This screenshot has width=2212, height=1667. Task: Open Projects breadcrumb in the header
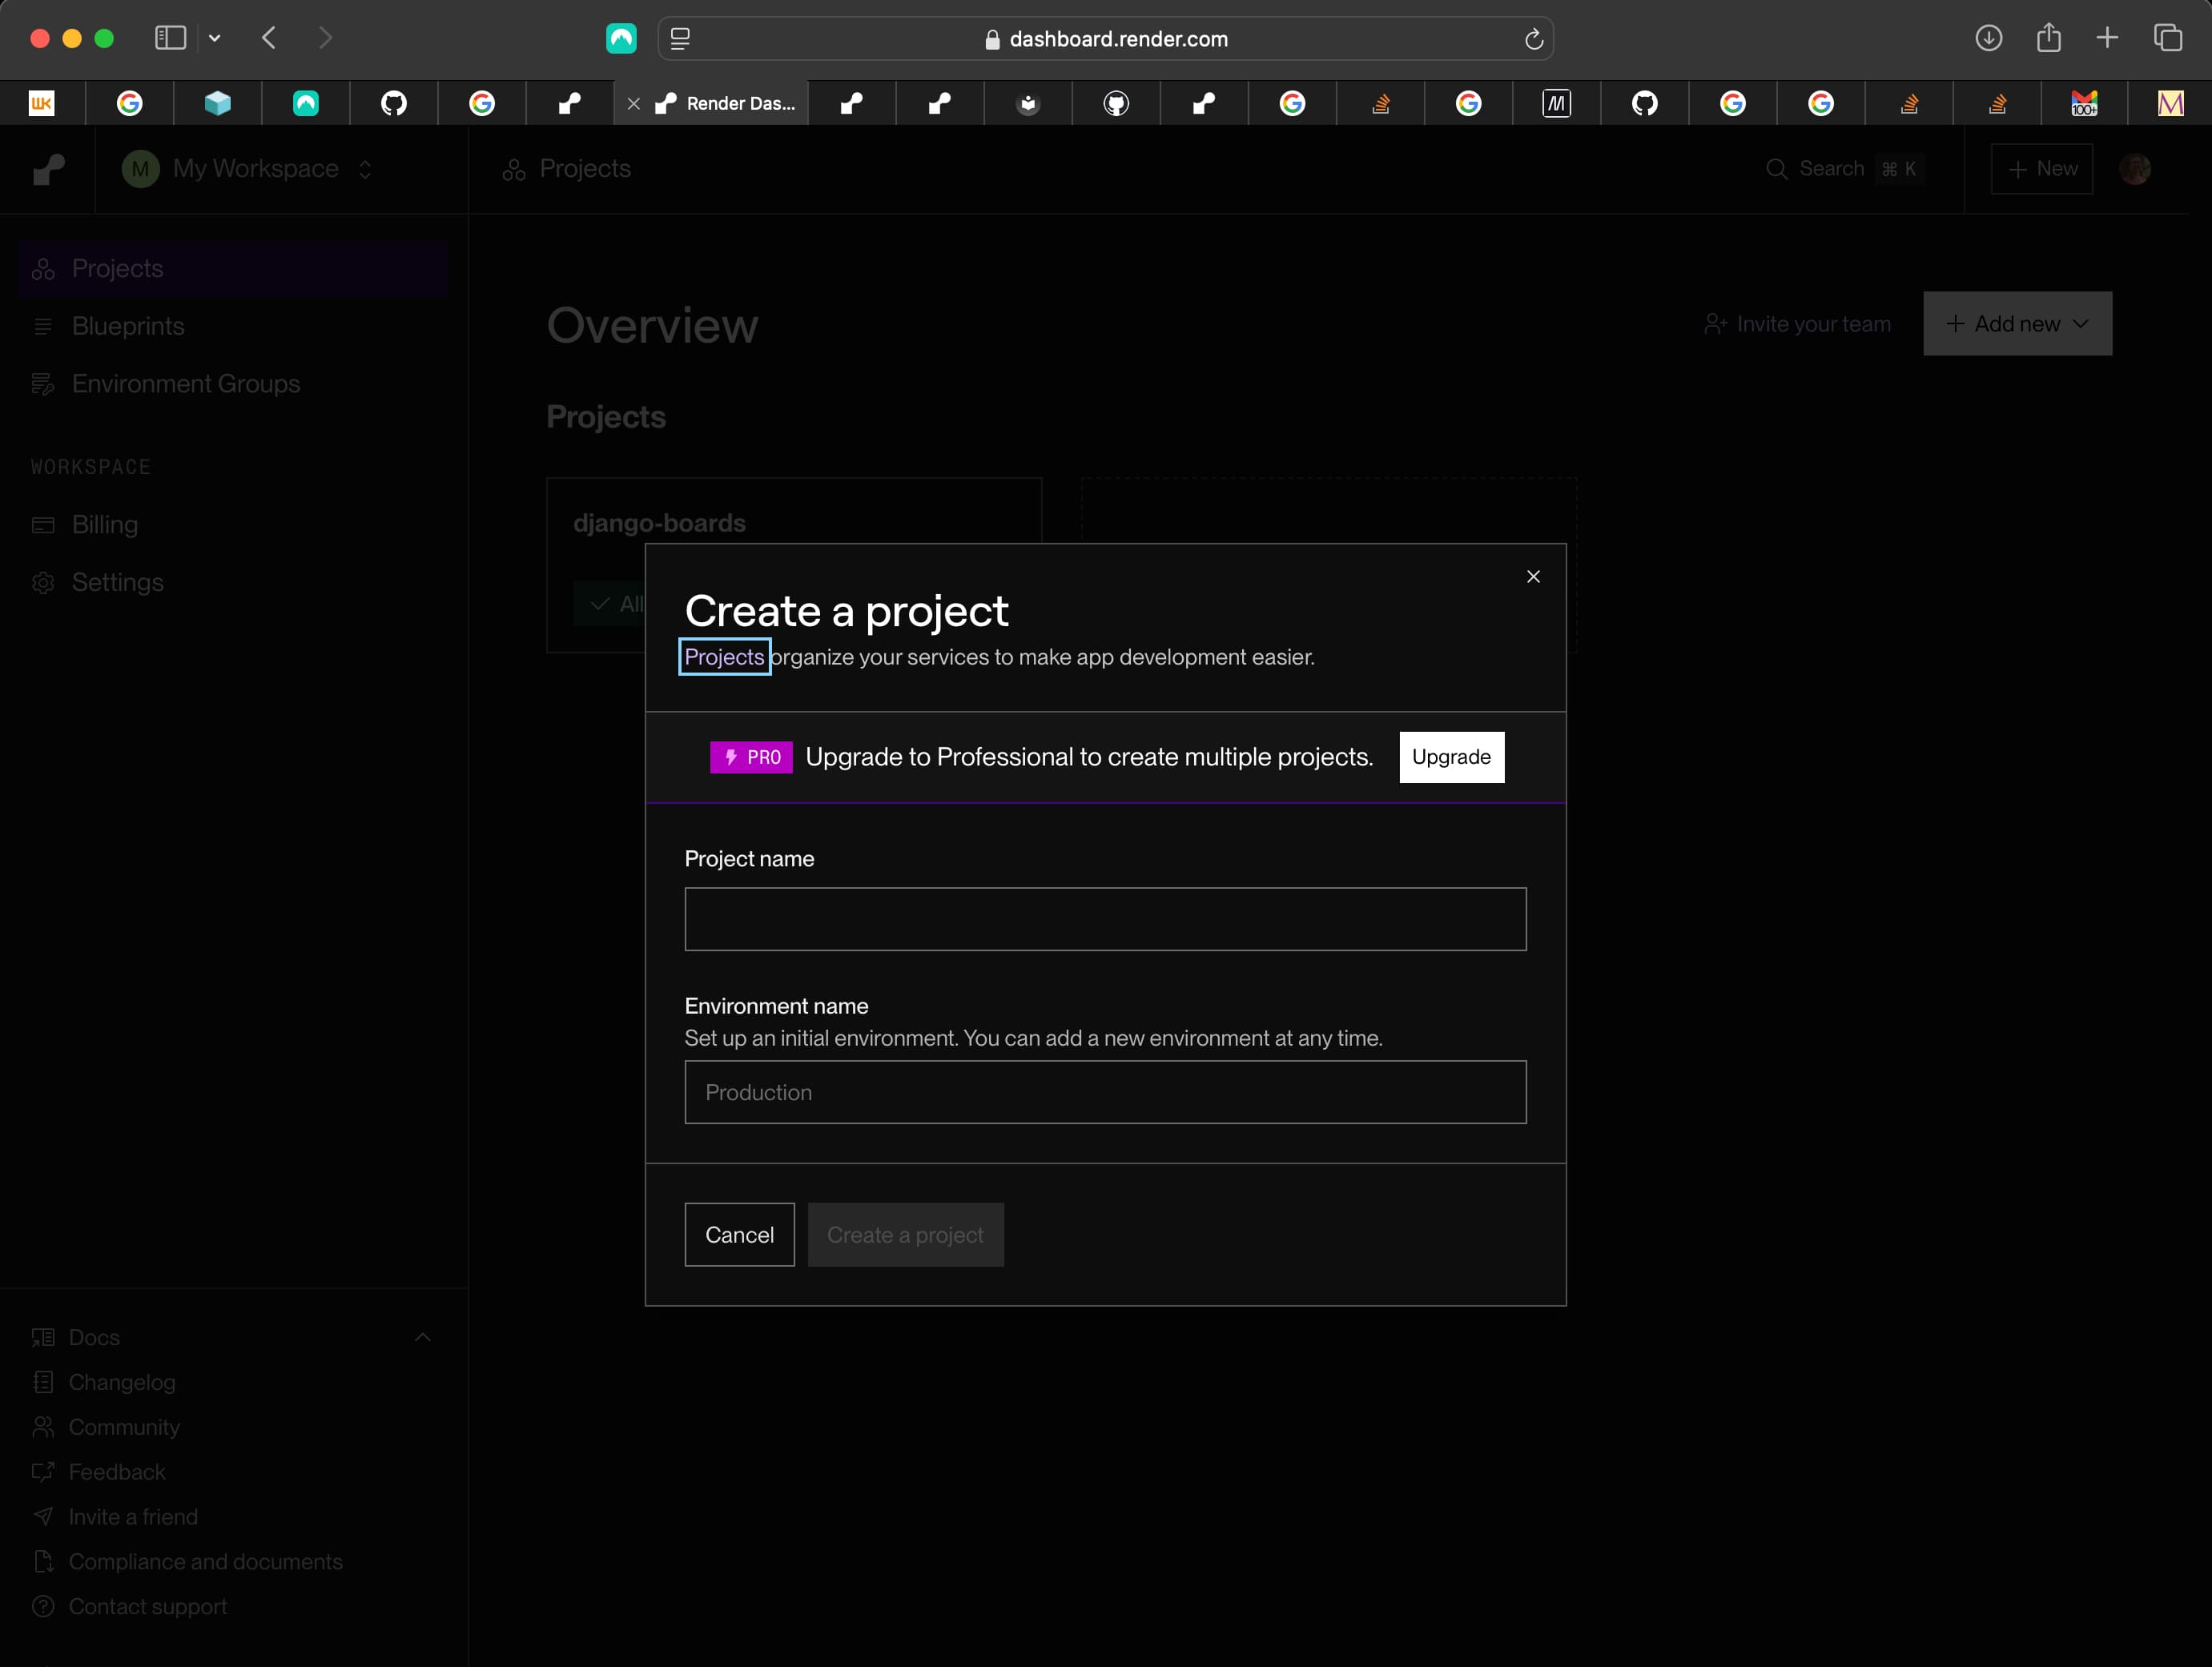(567, 169)
